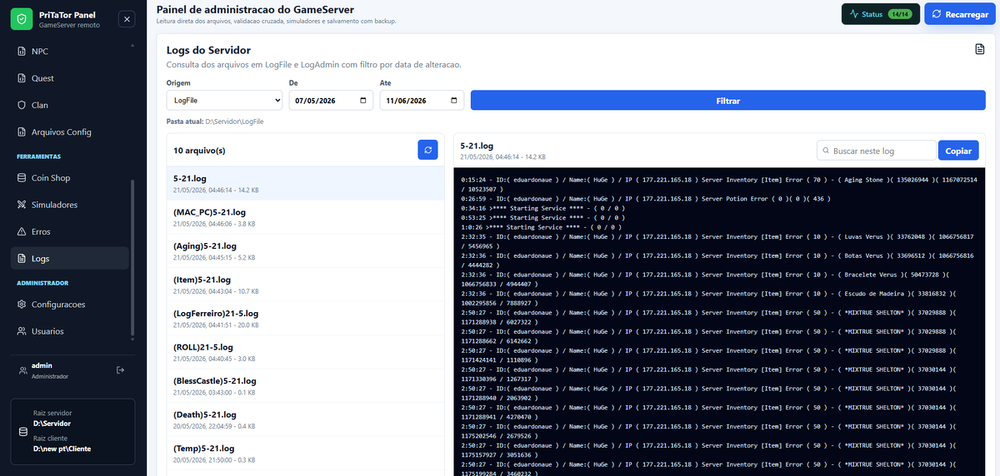Click the Logs file icon in sidebar

pyautogui.click(x=21, y=258)
